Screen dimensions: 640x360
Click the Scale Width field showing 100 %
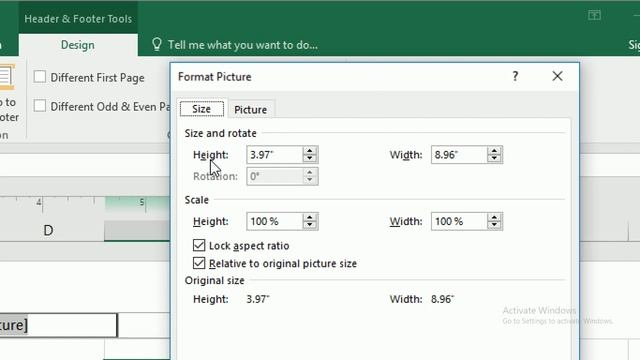tap(459, 221)
